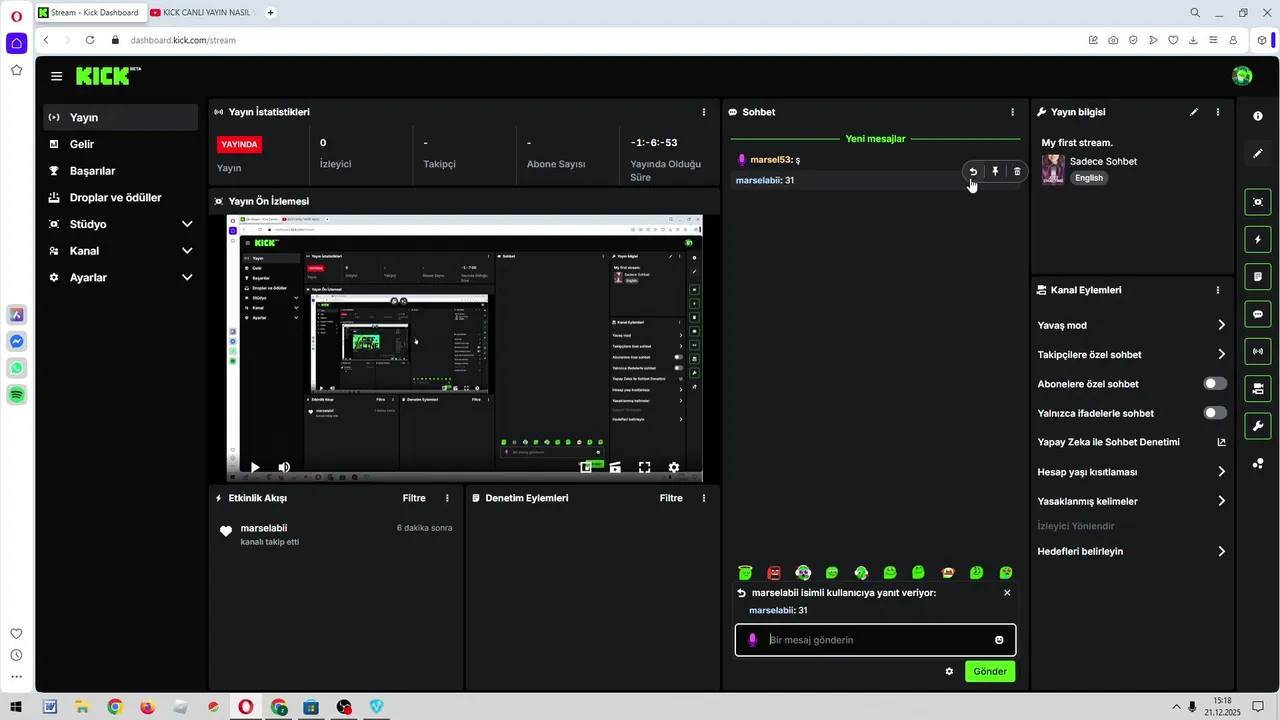
Task: Open Yavaş mod options
Action: [x=1132, y=325]
